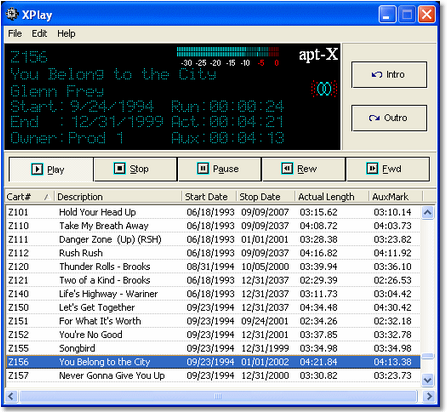Select cart Z110 Take My Breath Away
Viewport: 447px width, 414px height.
tap(213, 226)
